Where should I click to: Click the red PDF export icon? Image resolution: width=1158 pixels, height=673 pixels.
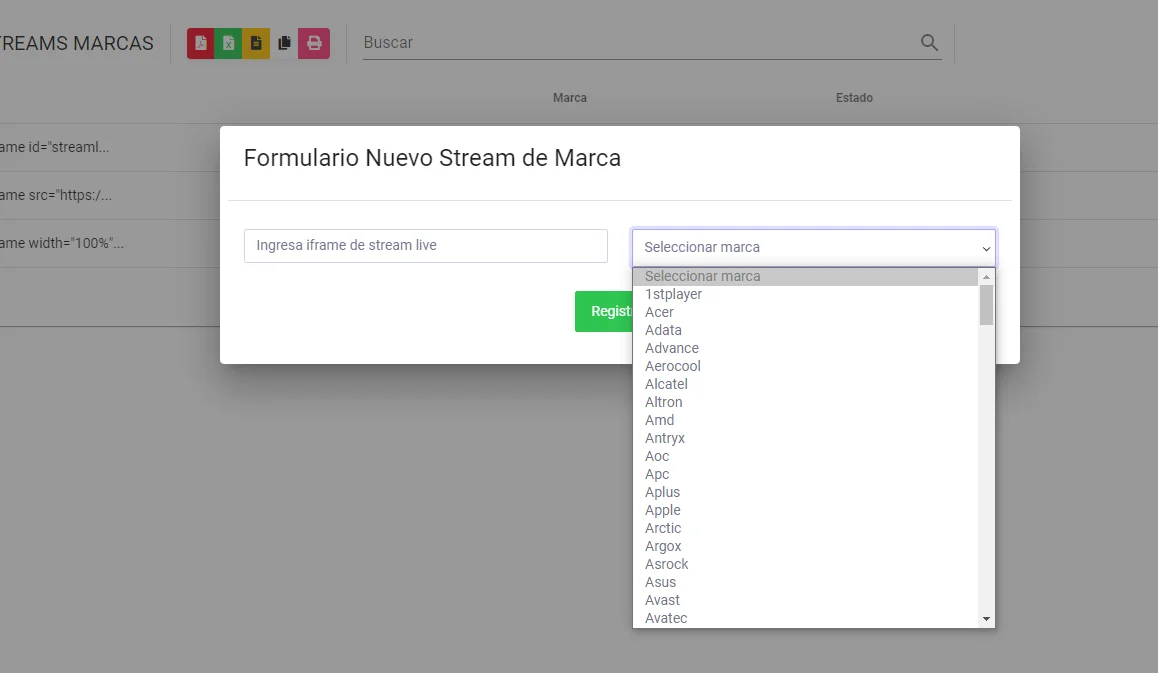pyautogui.click(x=201, y=43)
